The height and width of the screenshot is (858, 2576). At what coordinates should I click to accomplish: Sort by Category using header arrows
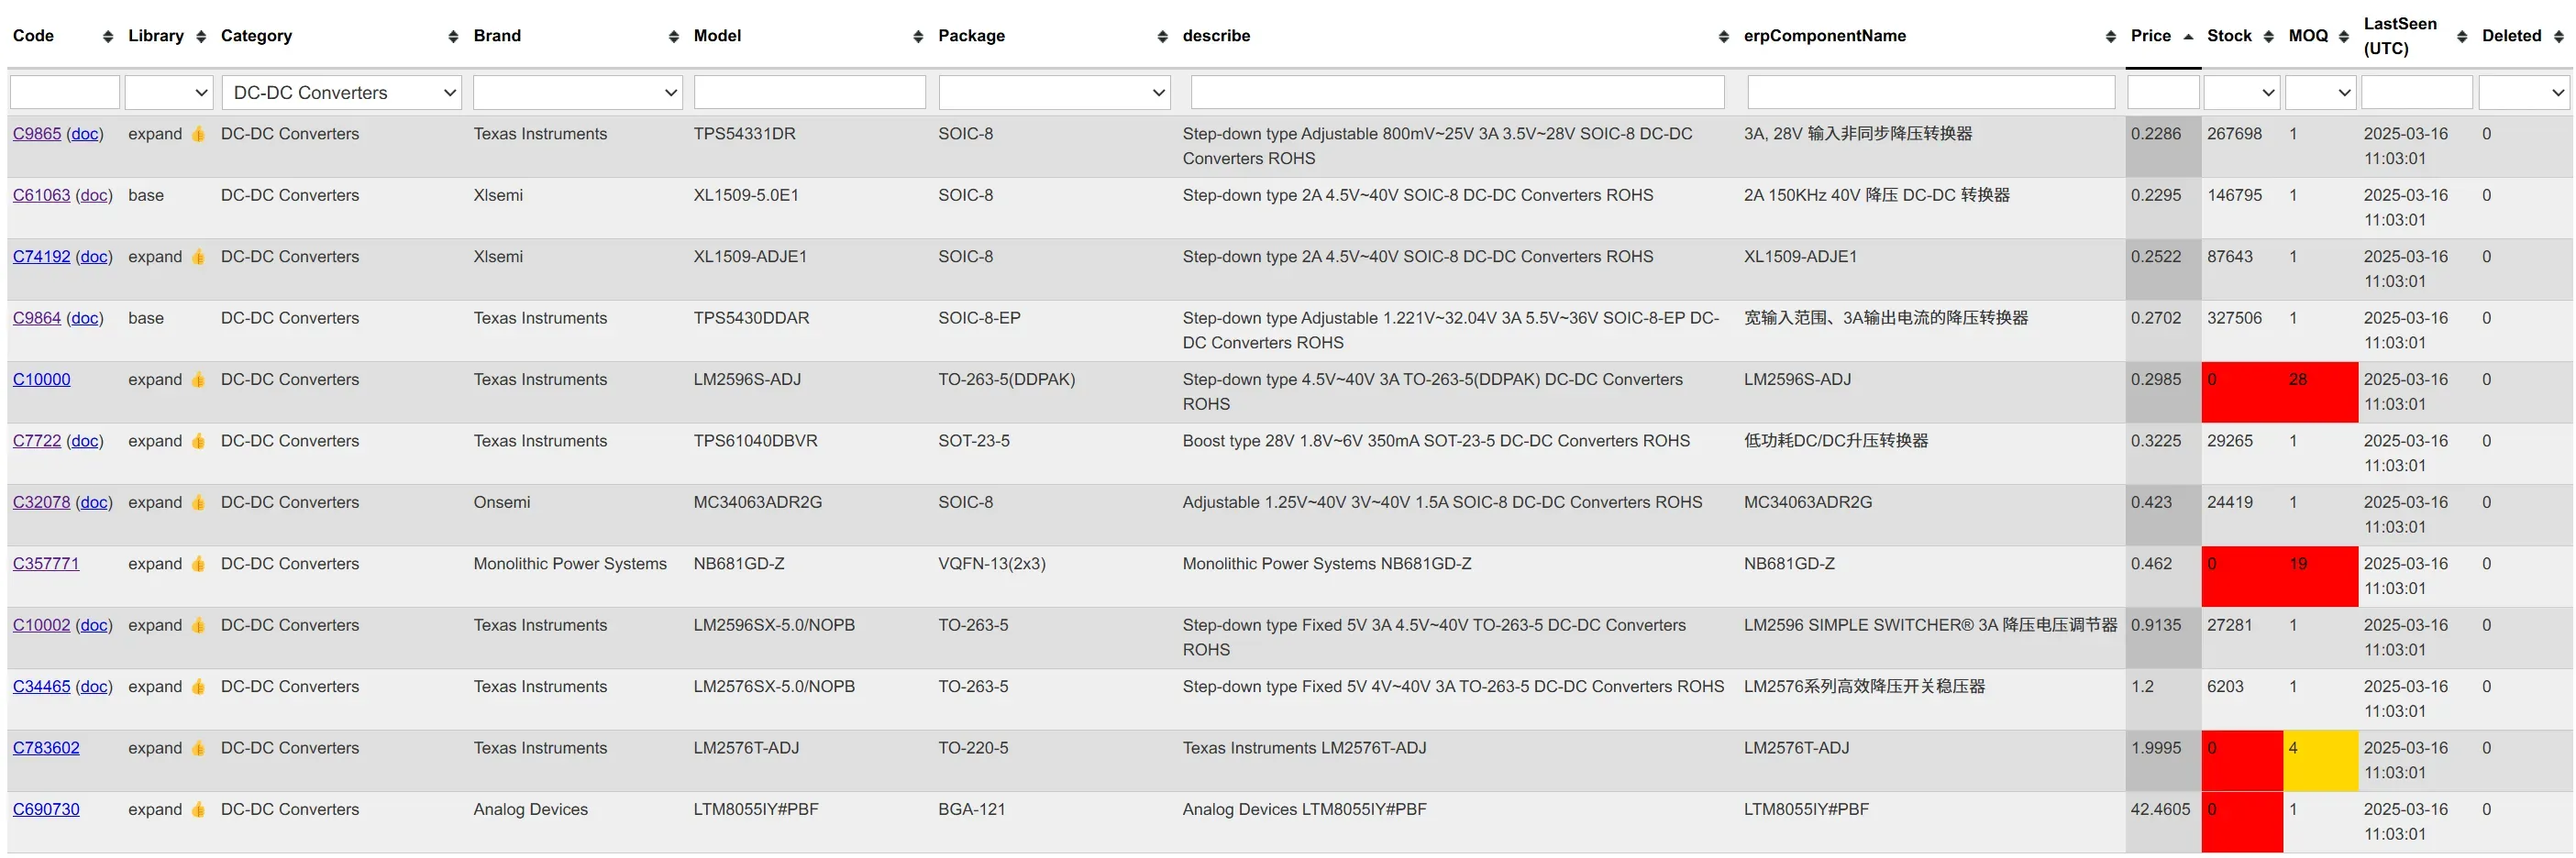click(x=453, y=37)
